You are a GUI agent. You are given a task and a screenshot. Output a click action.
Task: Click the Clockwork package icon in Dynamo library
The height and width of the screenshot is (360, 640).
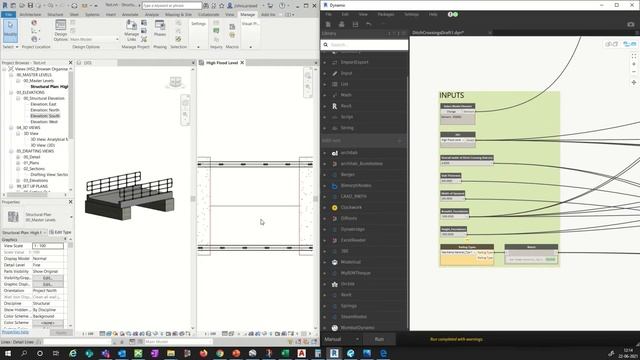[334, 207]
